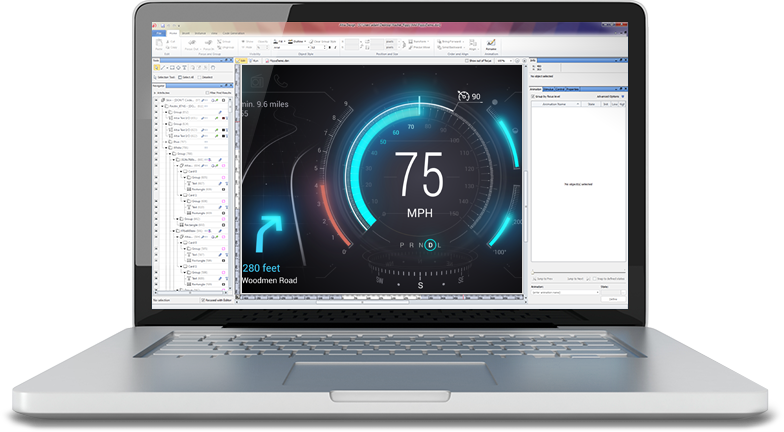Toggle Italic text style
Screen dimensions: 784x432
336,48
